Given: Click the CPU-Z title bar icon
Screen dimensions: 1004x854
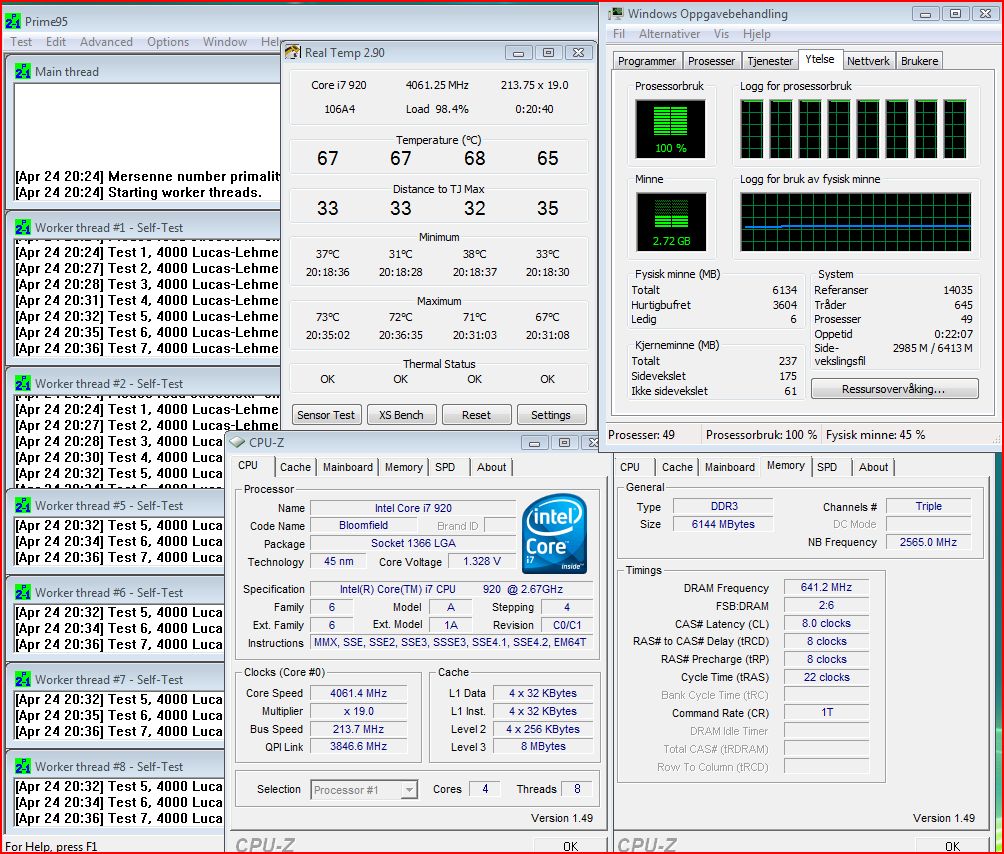Looking at the screenshot, I should [x=238, y=442].
